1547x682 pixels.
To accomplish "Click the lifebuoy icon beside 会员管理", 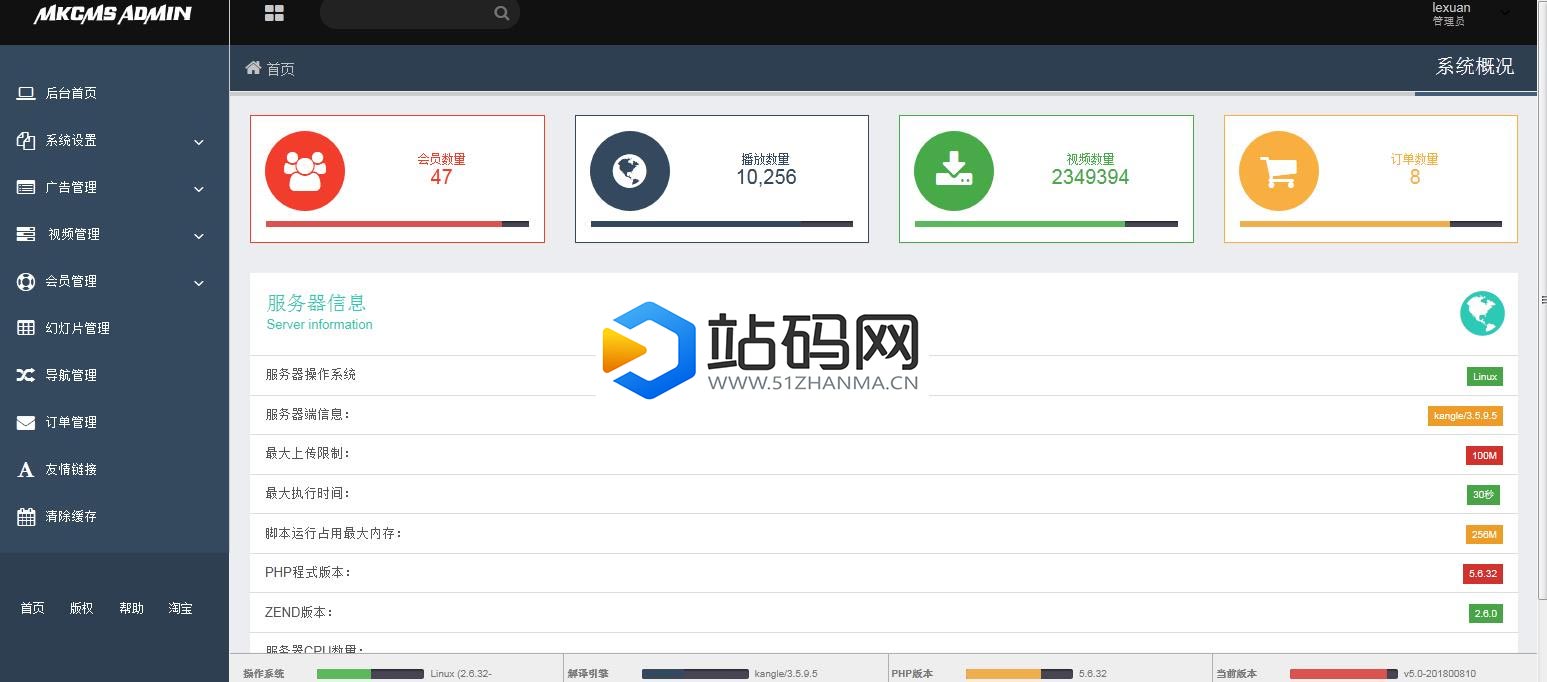I will click(26, 281).
